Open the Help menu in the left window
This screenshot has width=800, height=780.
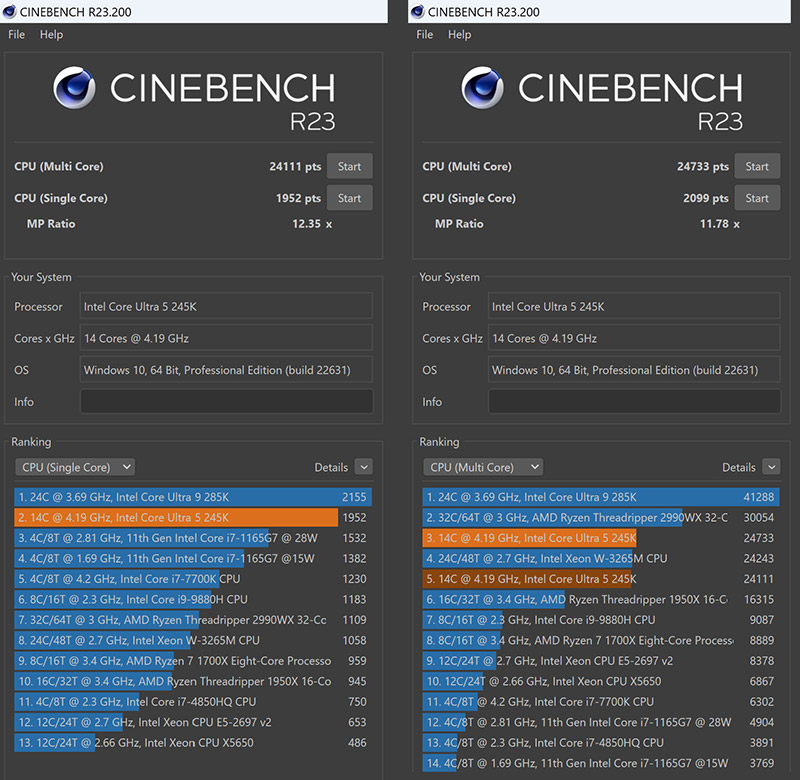point(51,34)
